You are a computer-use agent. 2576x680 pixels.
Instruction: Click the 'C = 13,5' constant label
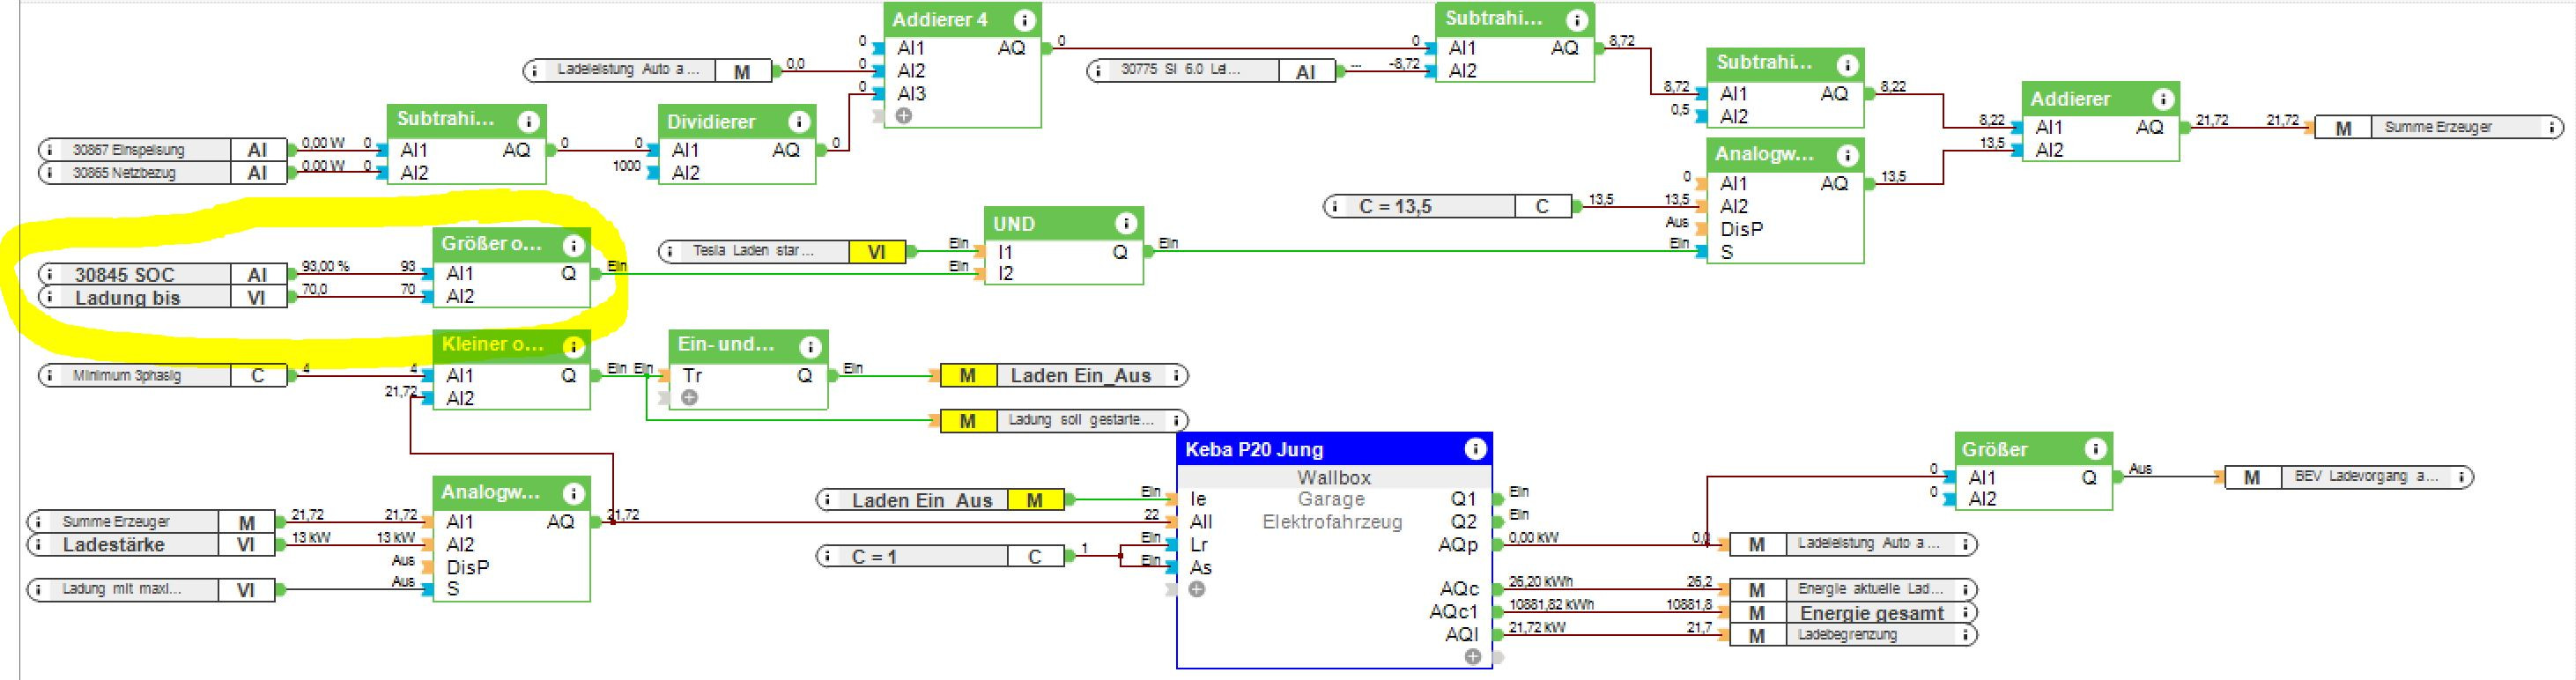[x=1395, y=207]
